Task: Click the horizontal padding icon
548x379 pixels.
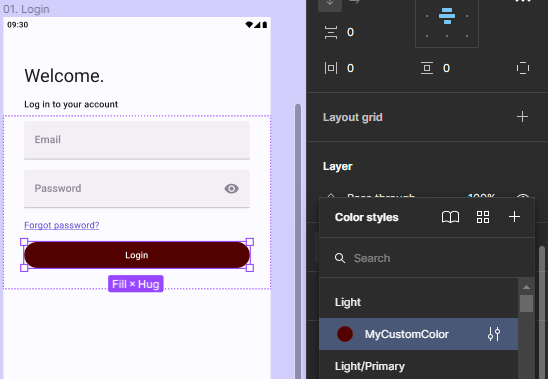Action: tap(331, 68)
